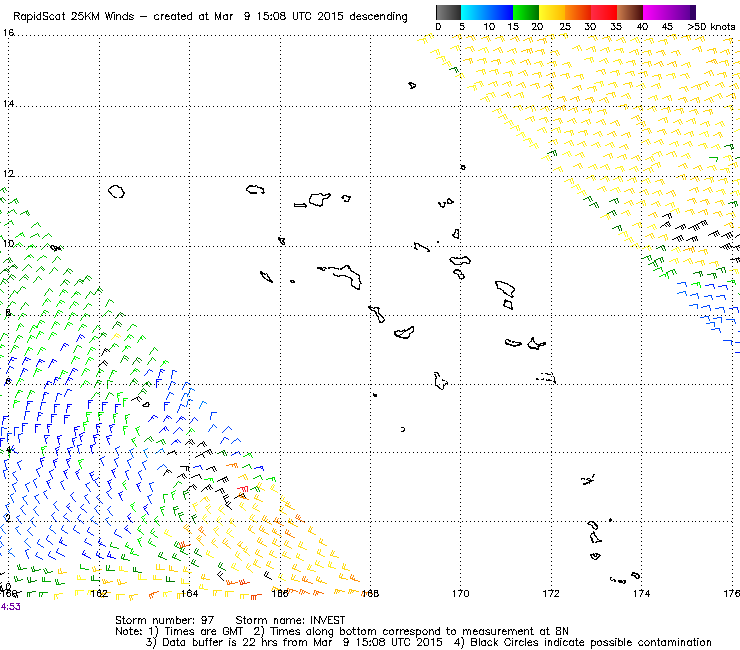Screen dimensions: 740x650
Task: Click the latitude axis label '14'
Action: [8, 103]
